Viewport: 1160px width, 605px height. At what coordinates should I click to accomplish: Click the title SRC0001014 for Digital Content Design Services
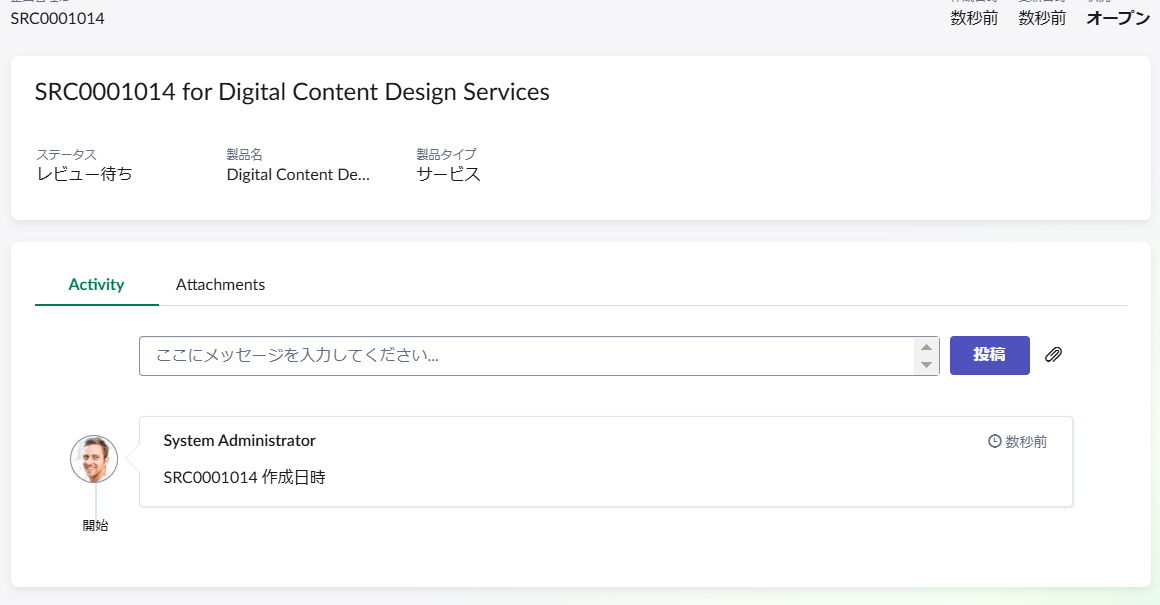[x=292, y=92]
